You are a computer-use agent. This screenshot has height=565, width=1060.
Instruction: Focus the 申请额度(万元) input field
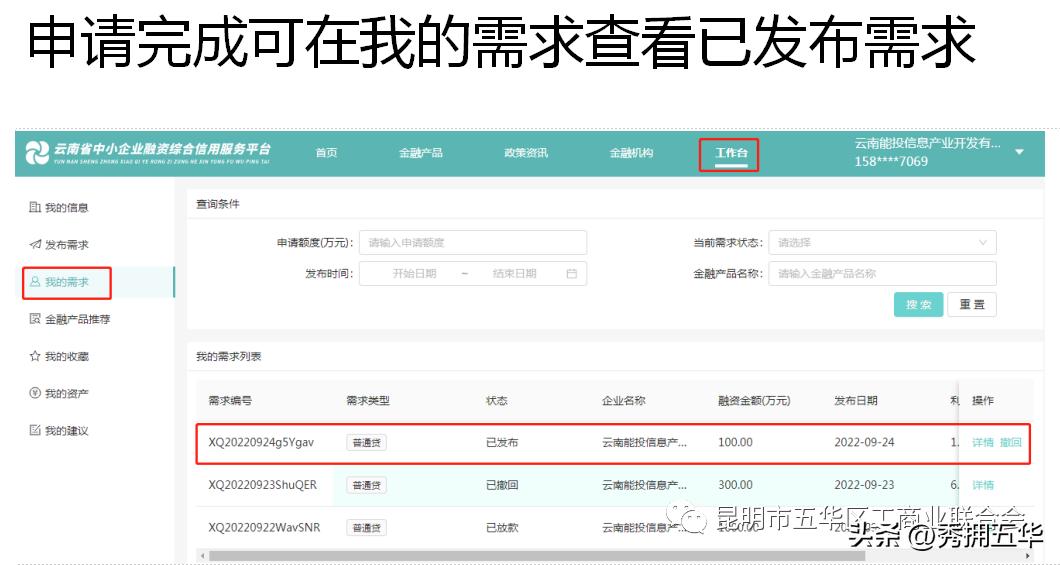(473, 243)
